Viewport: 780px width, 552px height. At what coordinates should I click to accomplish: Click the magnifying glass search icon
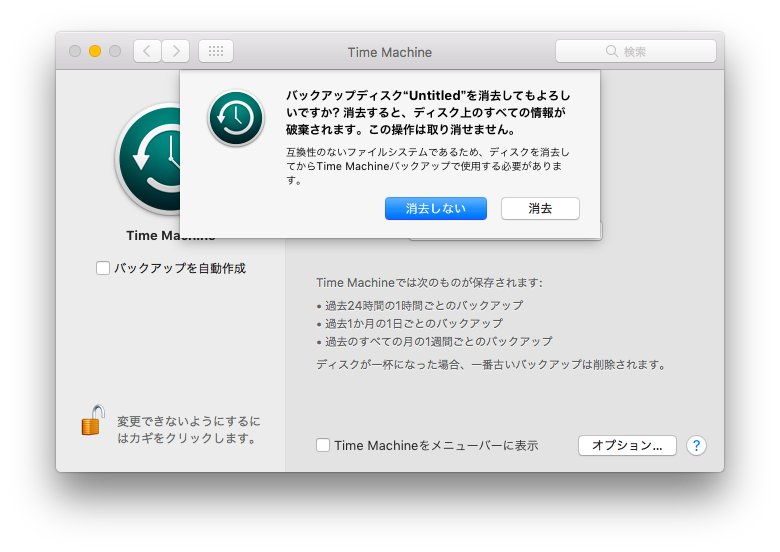coord(611,51)
